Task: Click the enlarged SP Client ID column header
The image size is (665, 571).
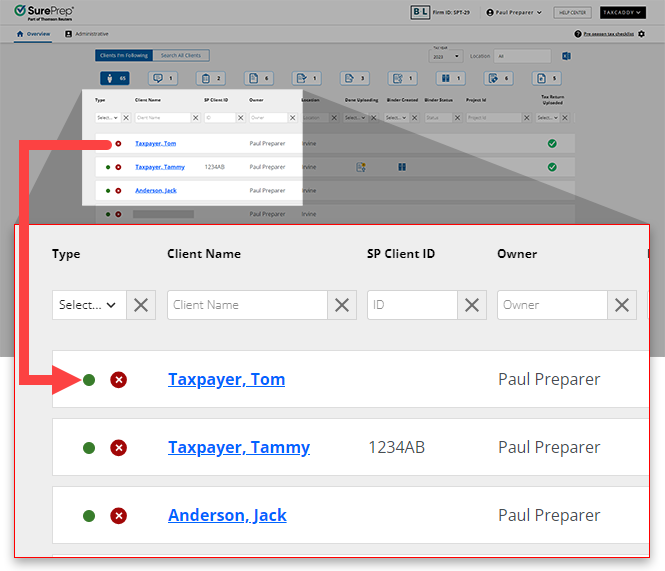Action: click(401, 254)
